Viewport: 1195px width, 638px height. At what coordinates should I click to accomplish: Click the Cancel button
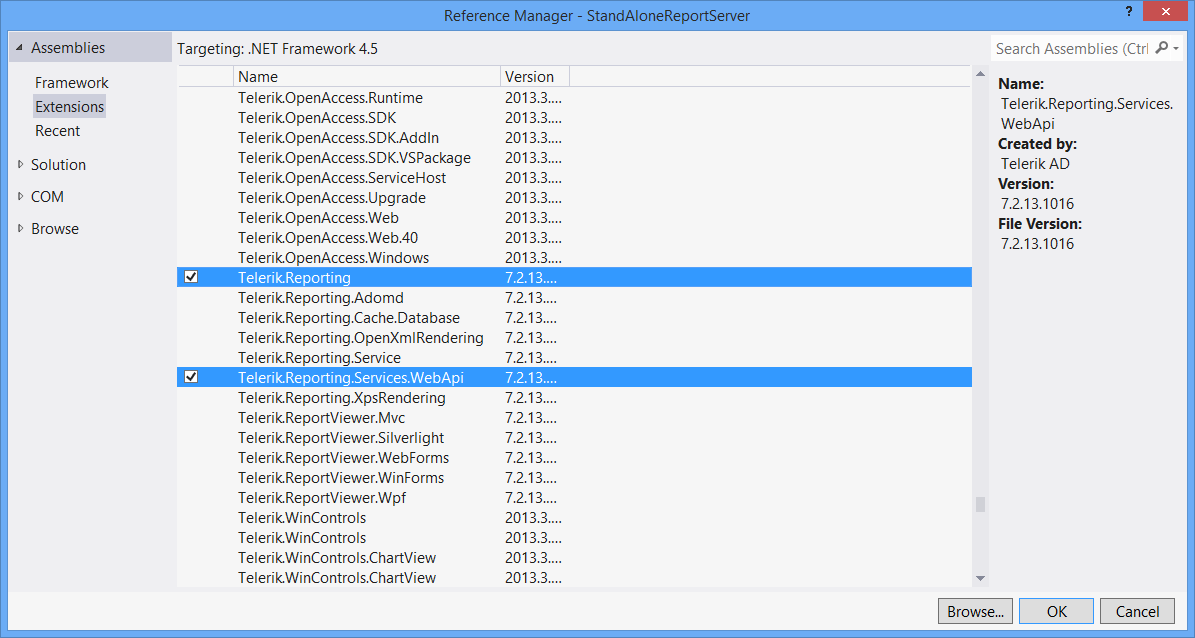pos(1137,611)
